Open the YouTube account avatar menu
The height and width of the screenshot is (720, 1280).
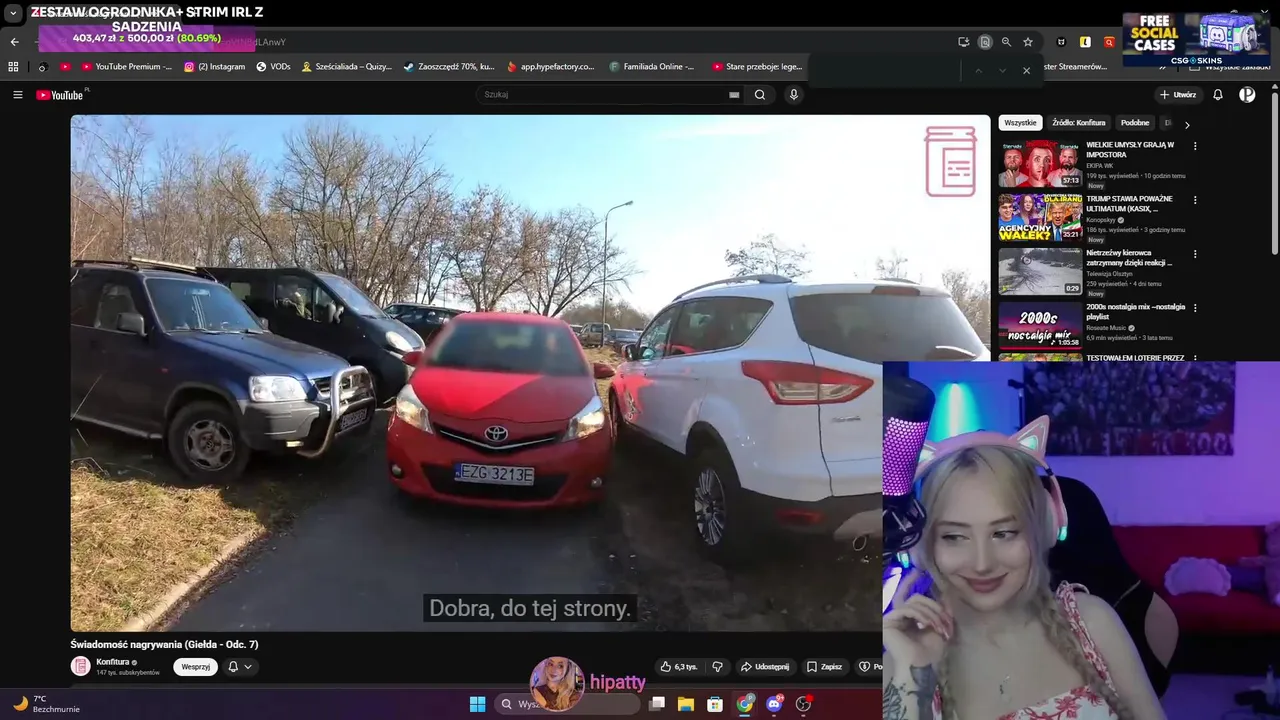[x=1247, y=95]
